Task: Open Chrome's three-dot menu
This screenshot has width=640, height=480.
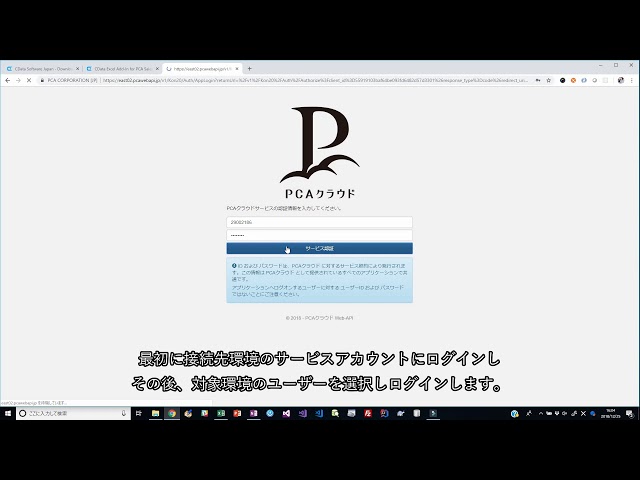Action: [x=632, y=80]
